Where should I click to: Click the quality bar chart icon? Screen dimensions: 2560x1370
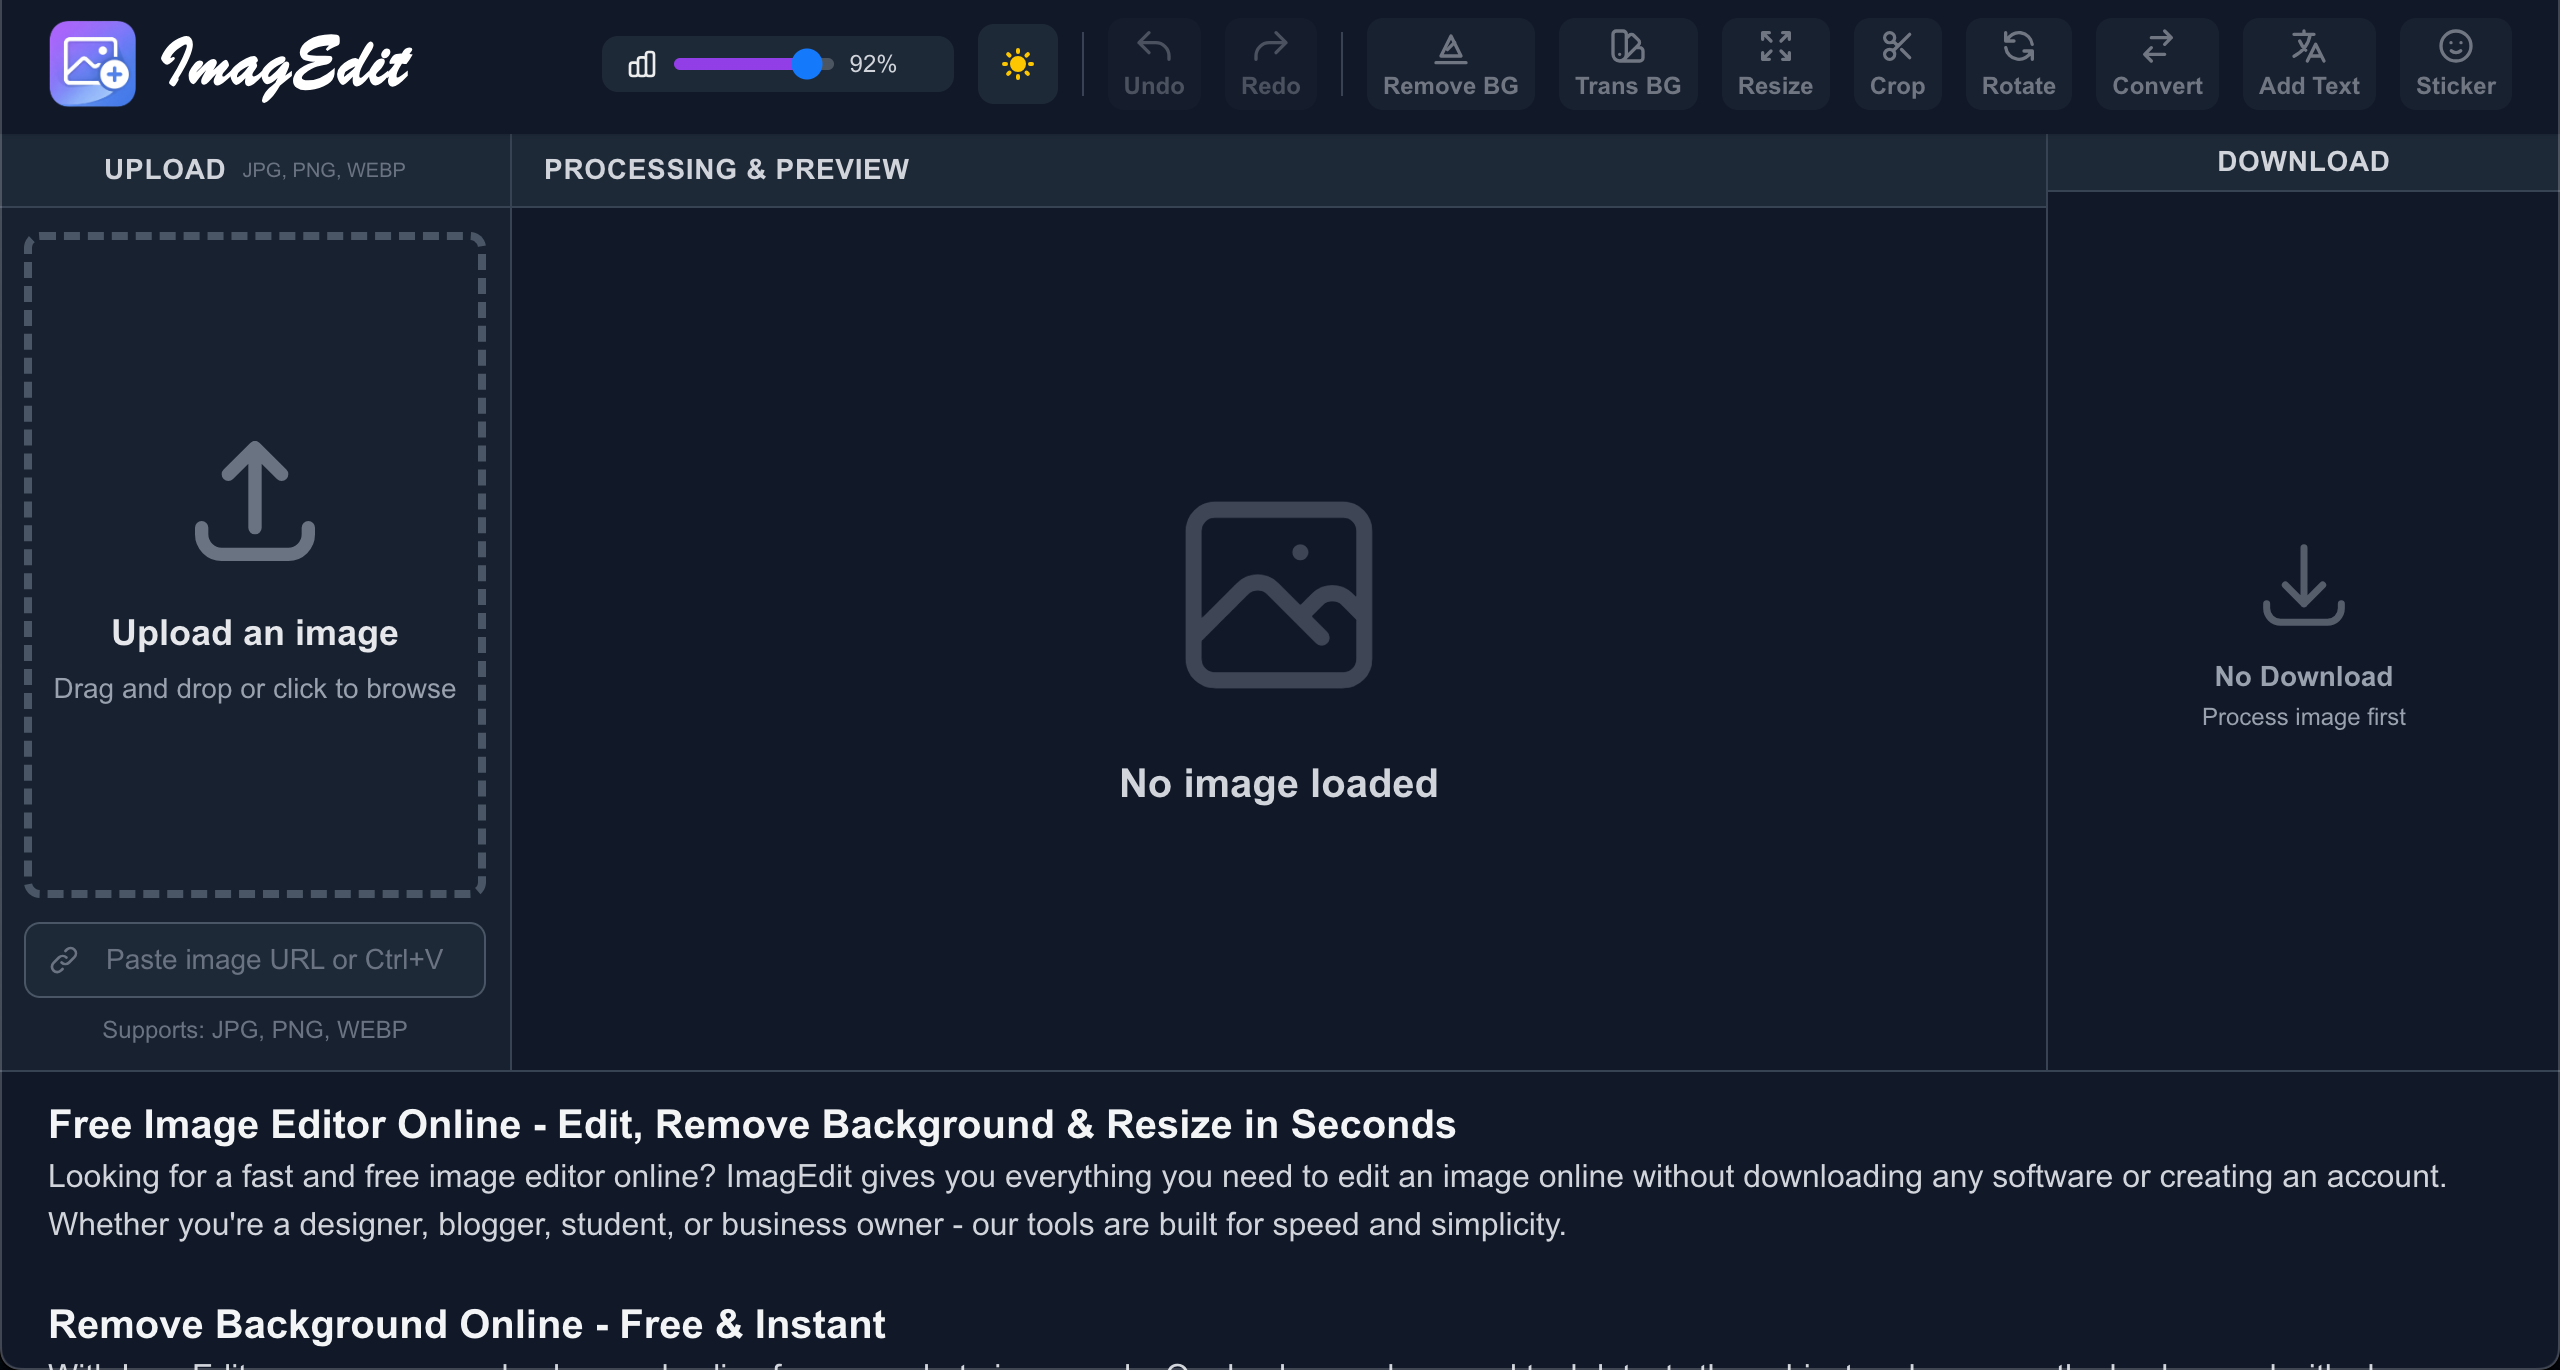[x=641, y=65]
